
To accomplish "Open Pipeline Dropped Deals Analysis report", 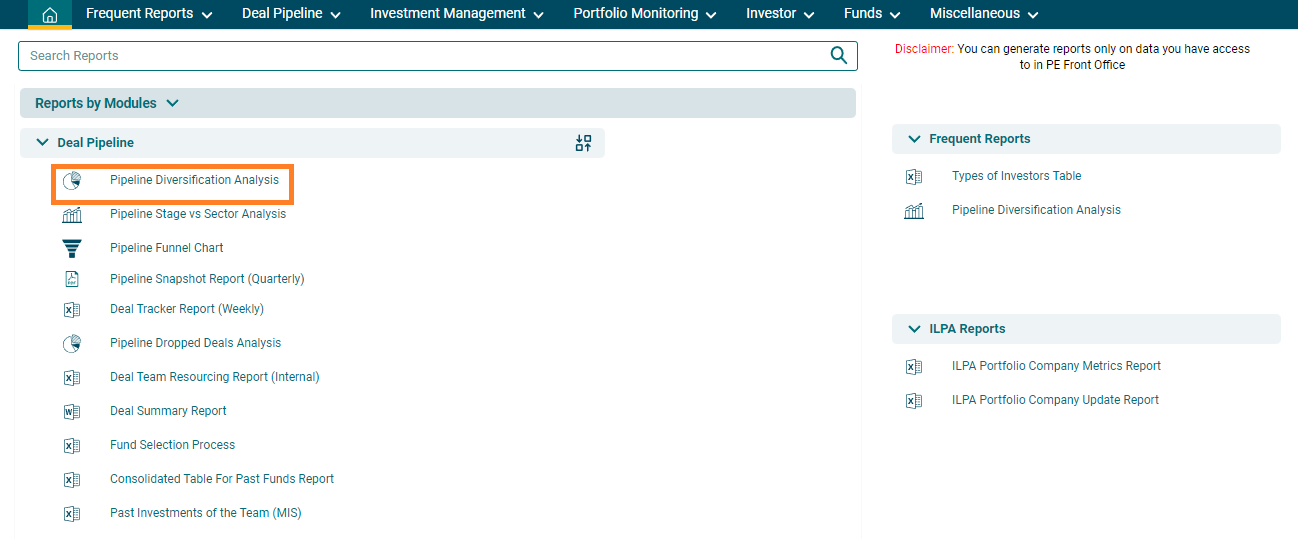I will (x=195, y=343).
